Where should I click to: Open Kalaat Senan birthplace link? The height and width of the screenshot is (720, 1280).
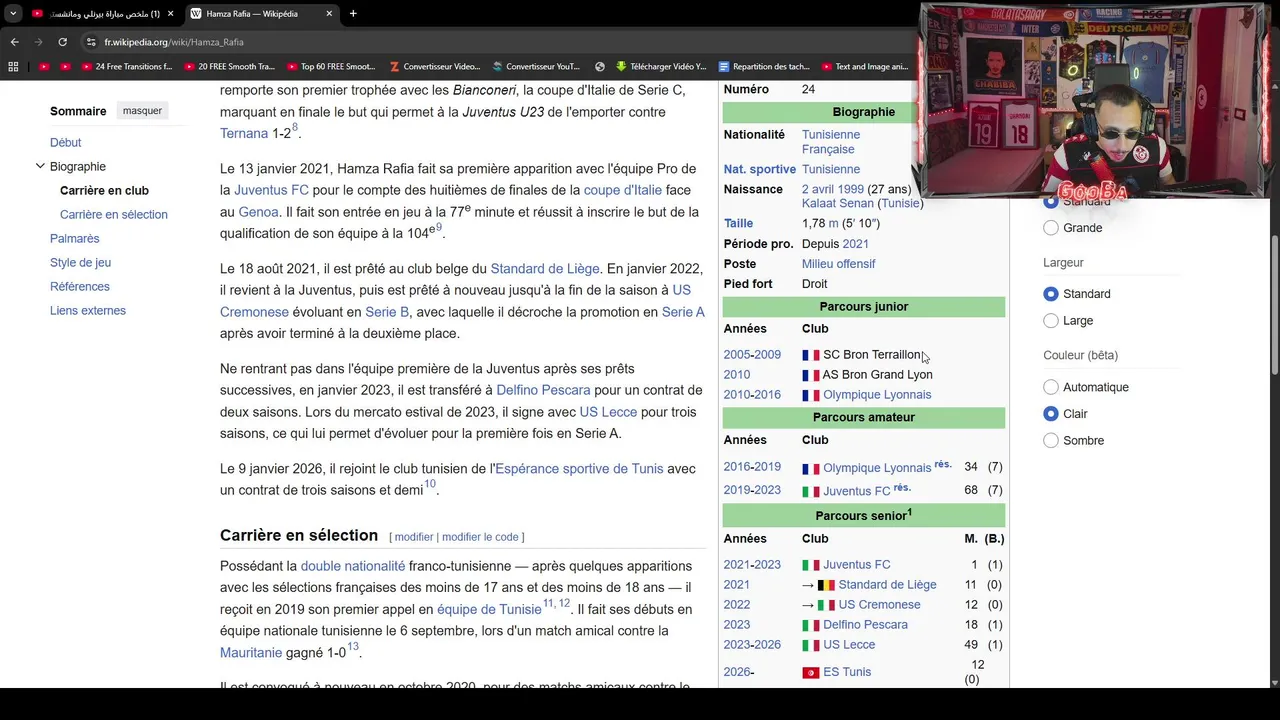pos(838,203)
